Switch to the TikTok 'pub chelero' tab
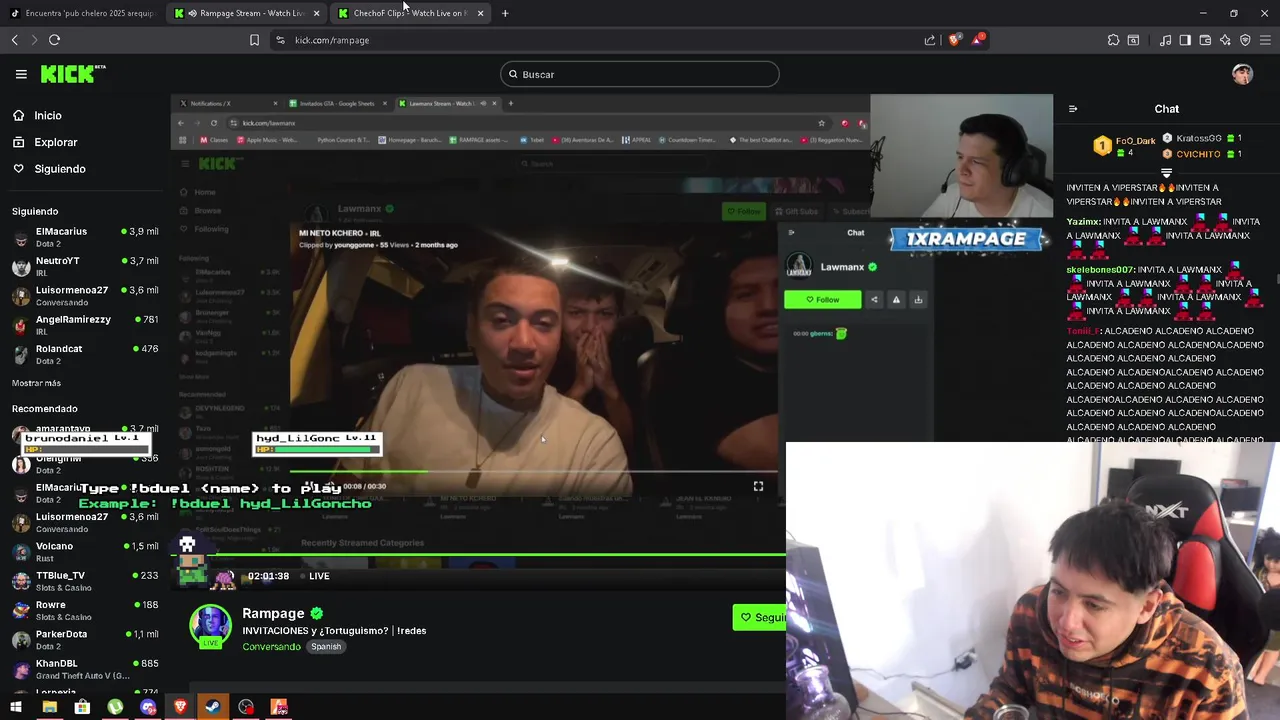 click(82, 13)
